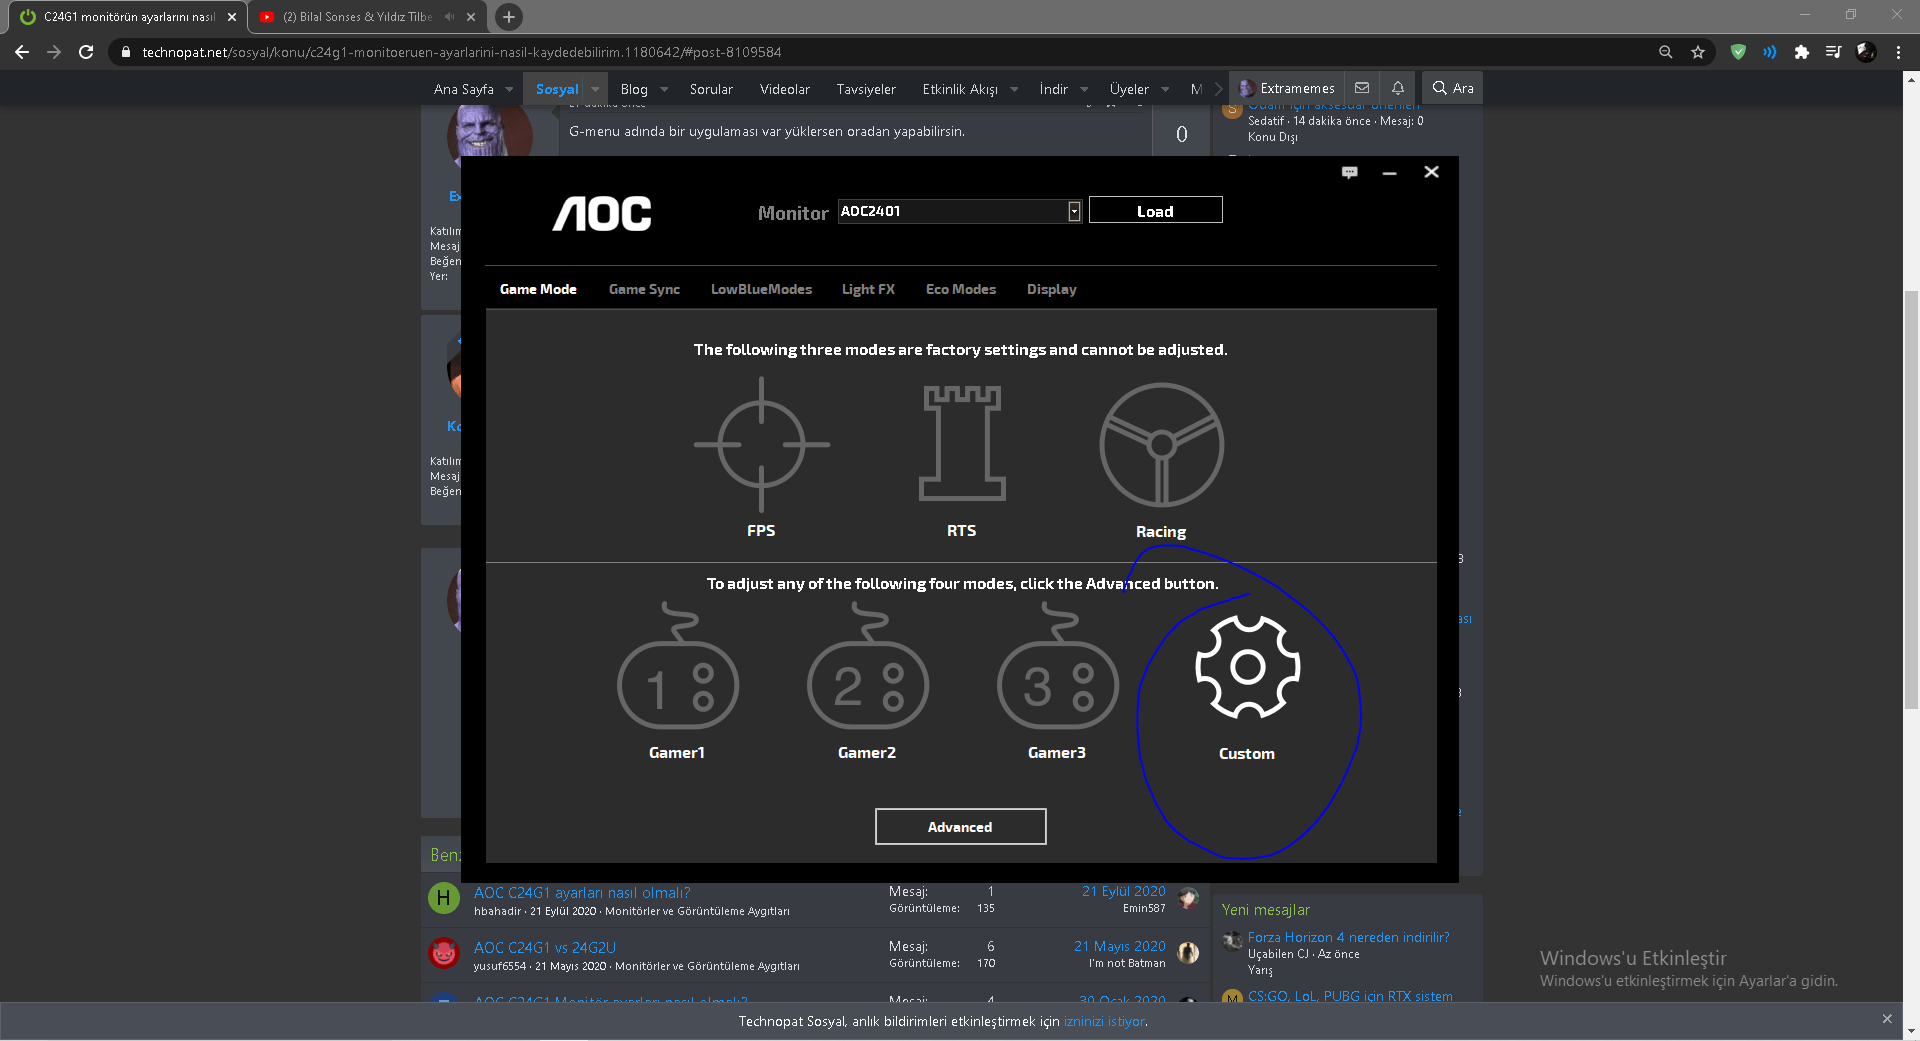
Task: Switch to the Eco Modes tab
Action: (961, 289)
